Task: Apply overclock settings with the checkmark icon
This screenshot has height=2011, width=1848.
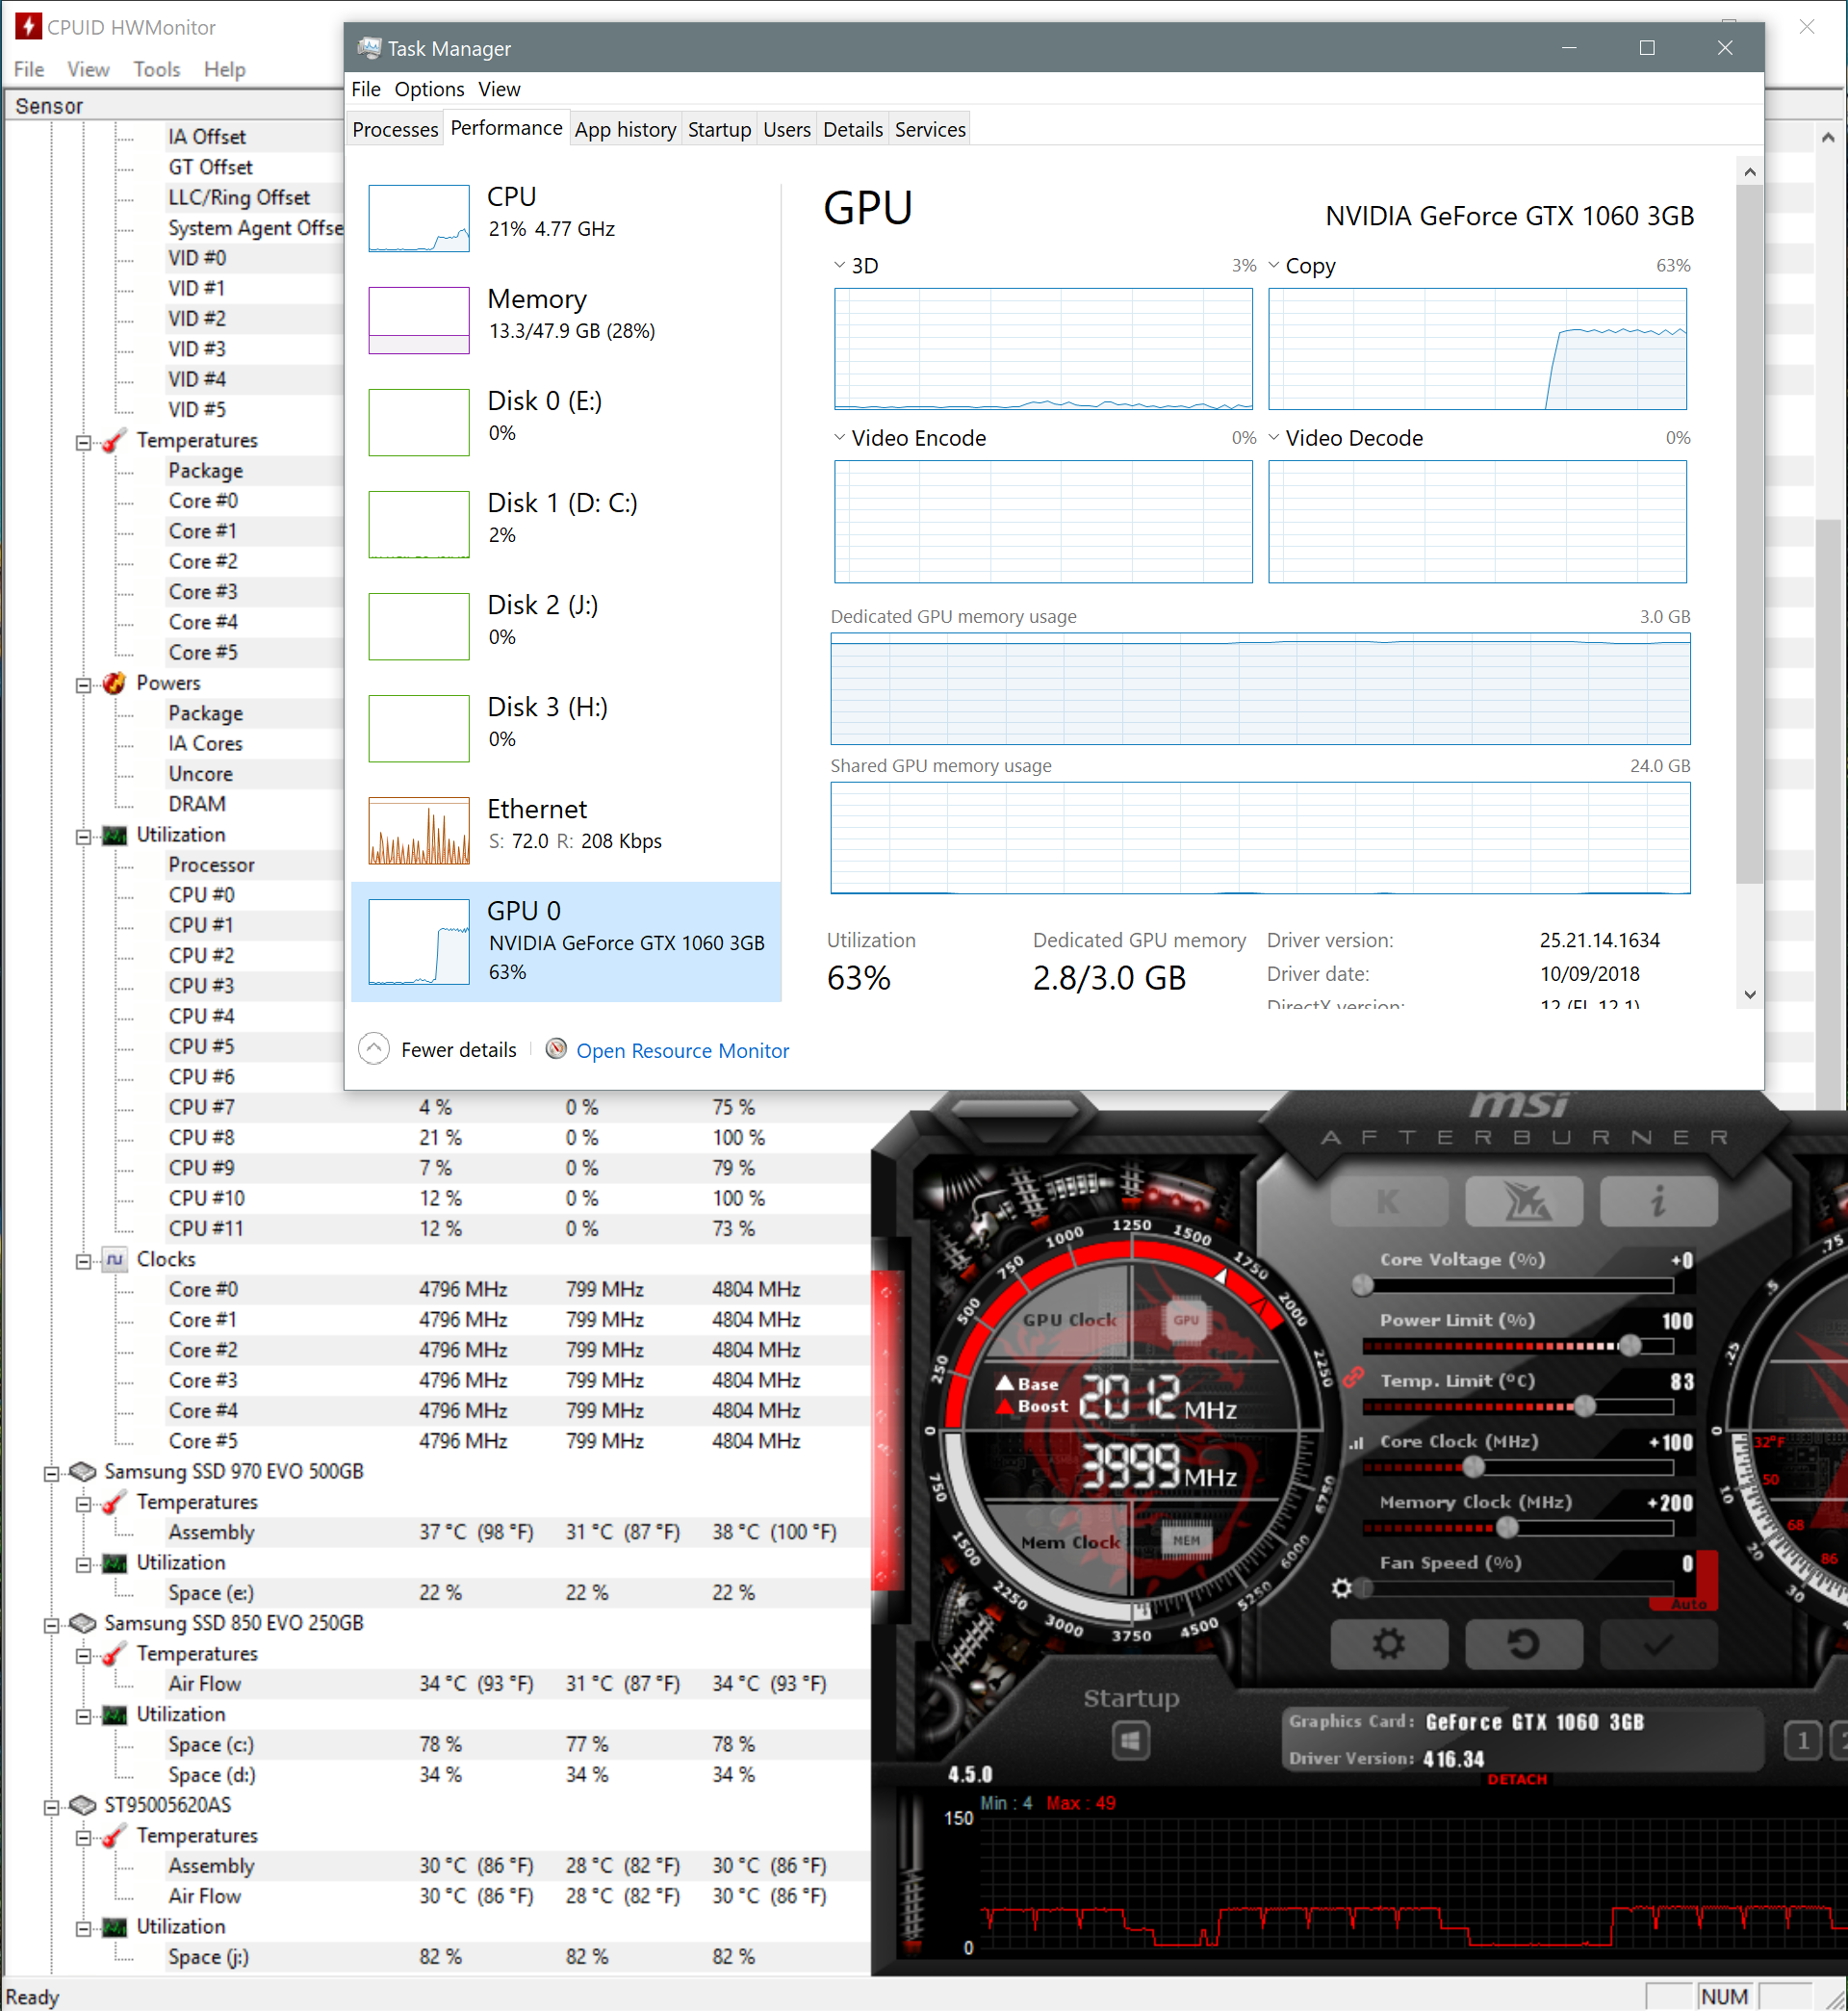Action: pyautogui.click(x=1658, y=1644)
